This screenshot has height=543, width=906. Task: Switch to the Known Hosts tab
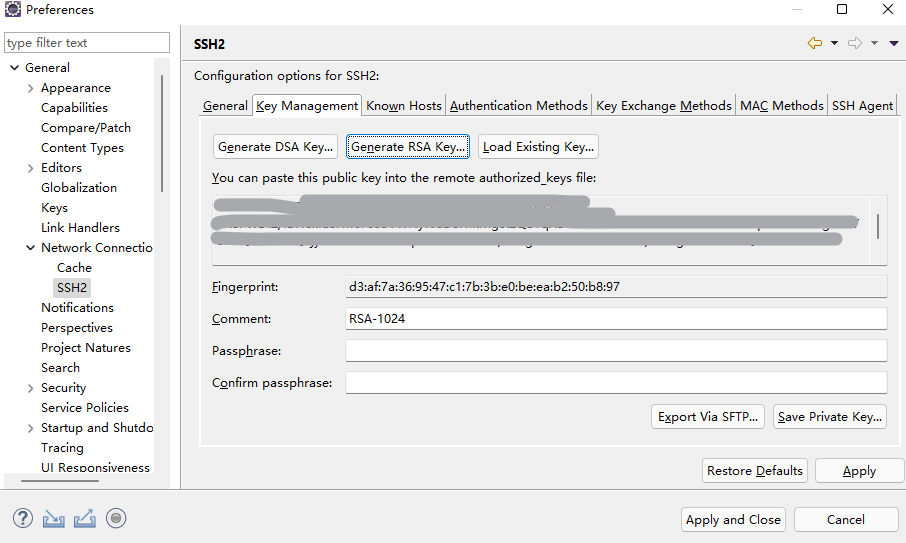[x=403, y=105]
